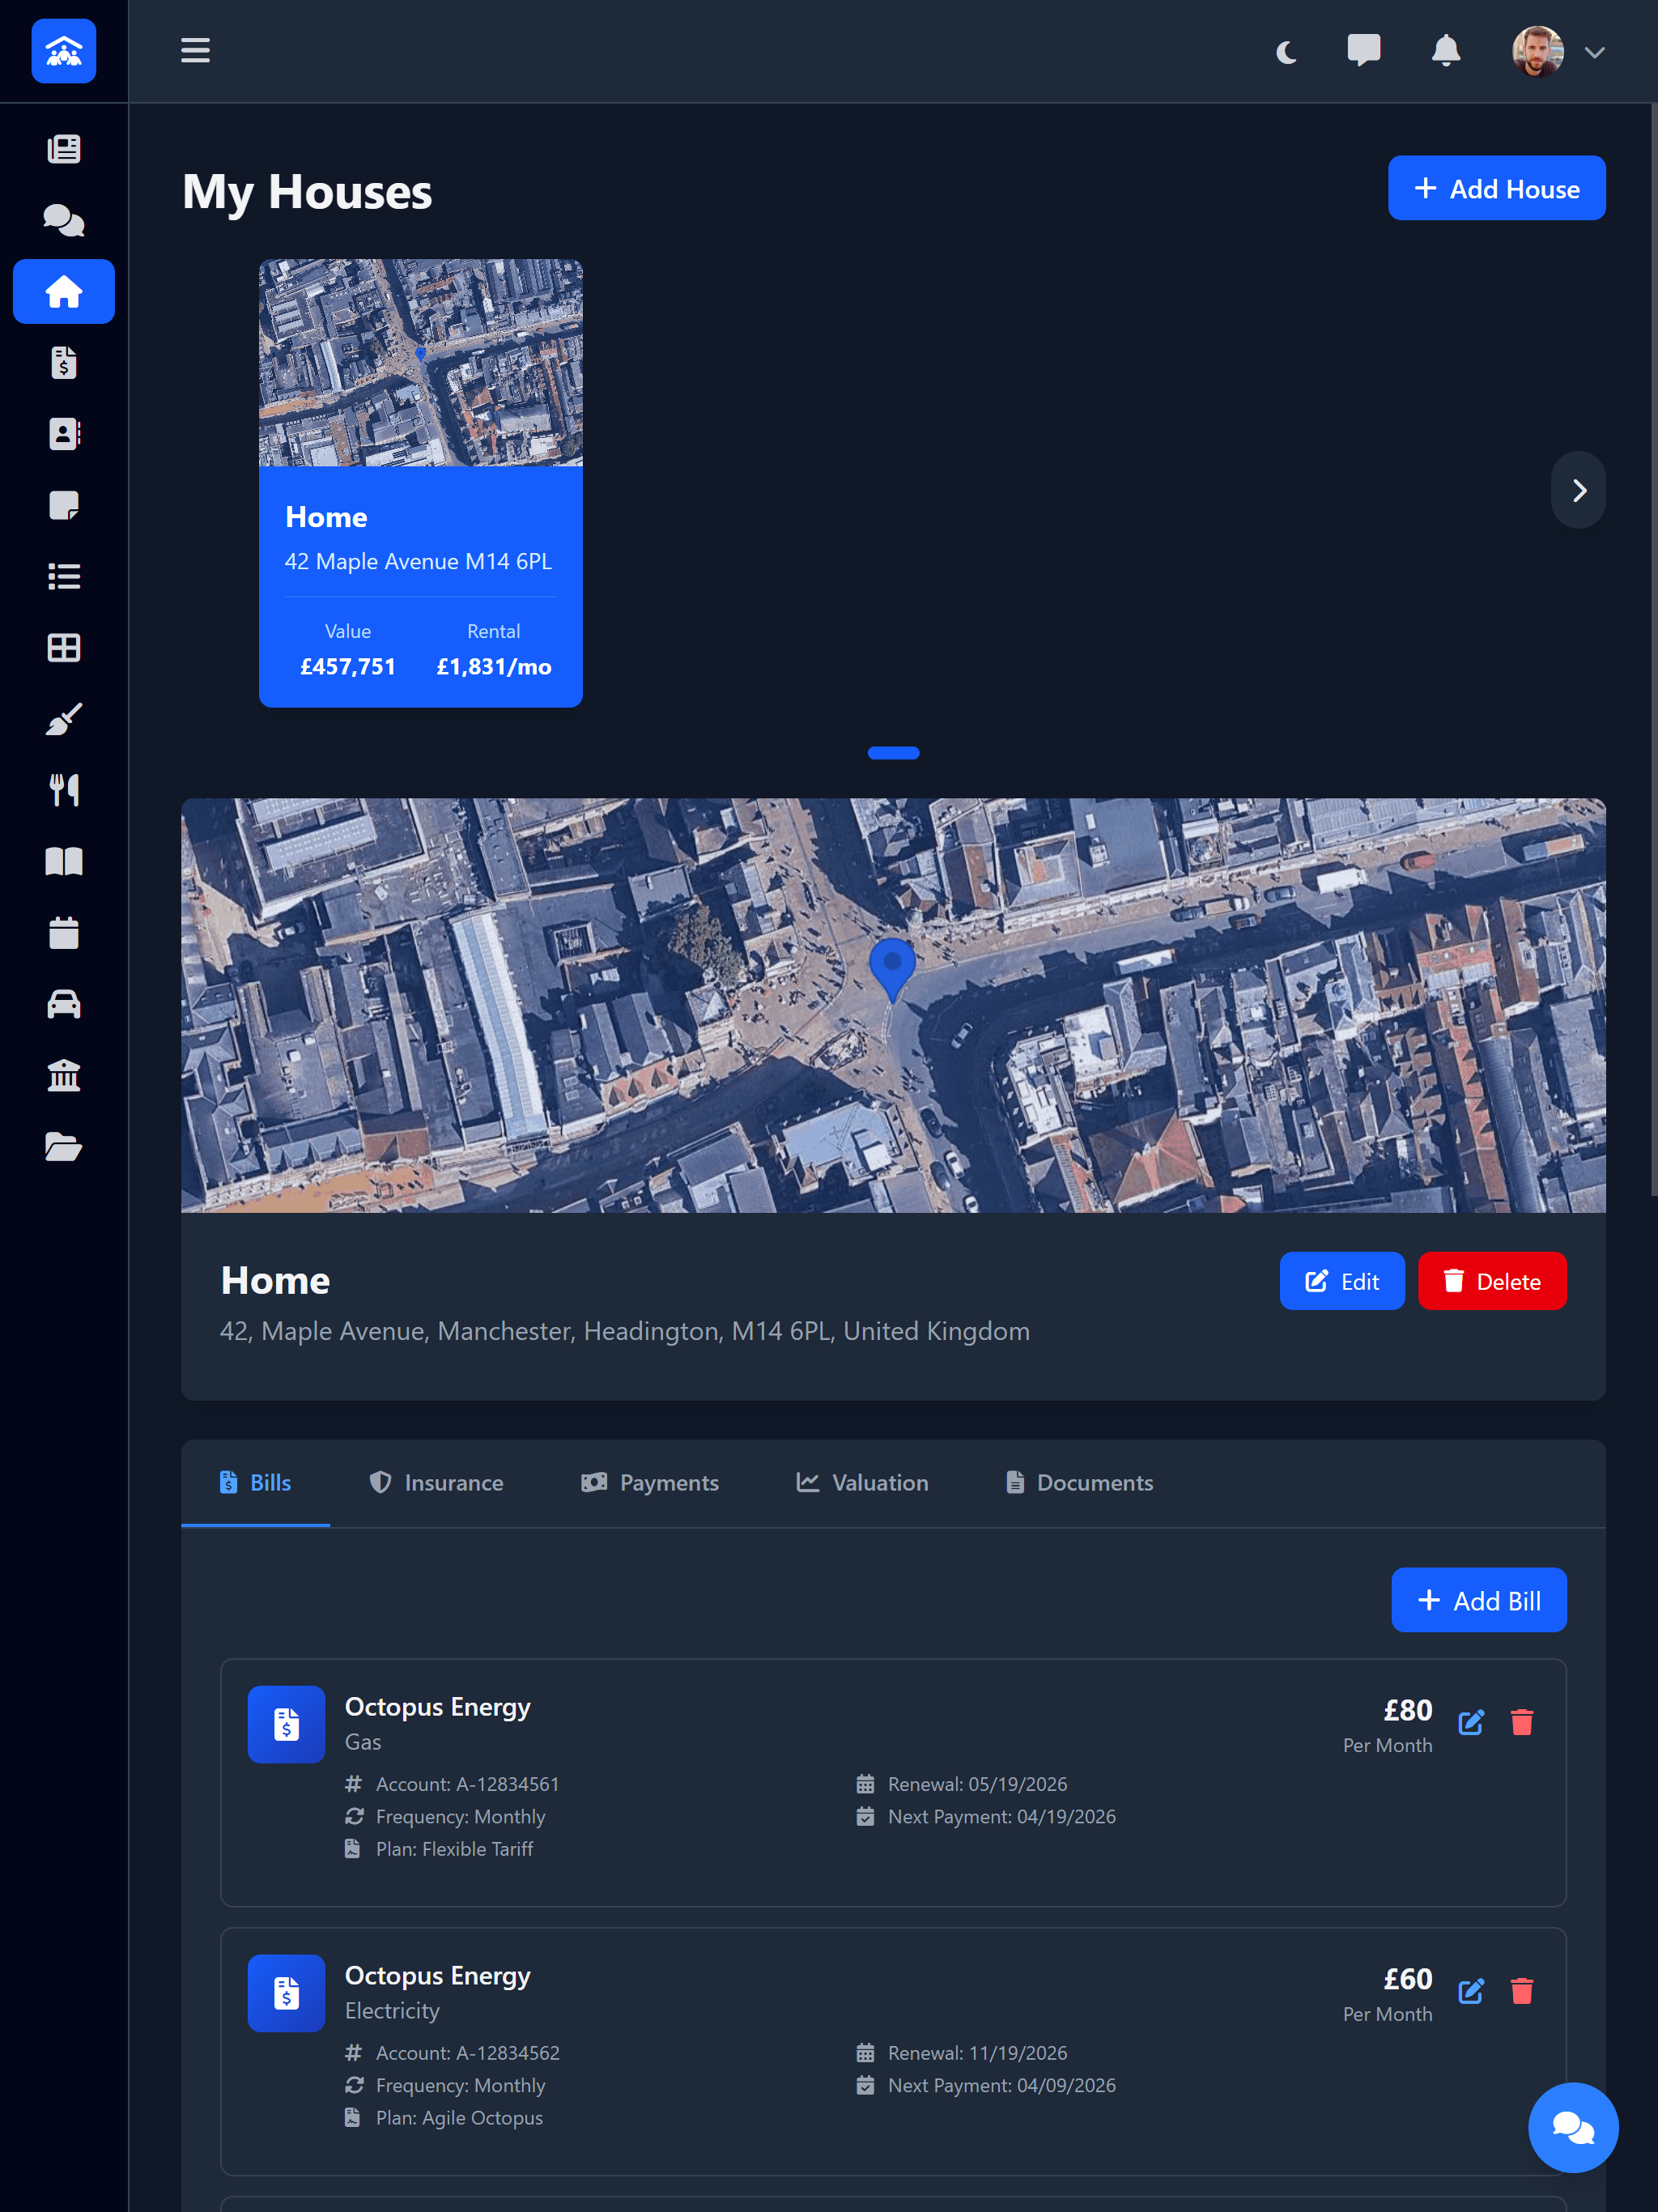Select the contacts icon in the sidebar

[x=63, y=434]
